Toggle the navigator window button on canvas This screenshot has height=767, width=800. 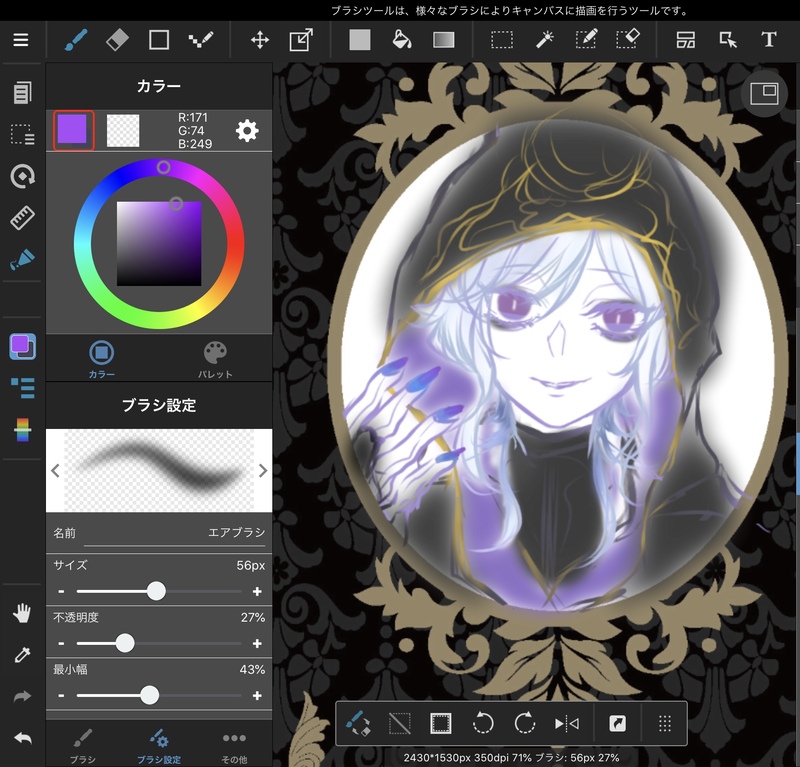pyautogui.click(x=764, y=94)
